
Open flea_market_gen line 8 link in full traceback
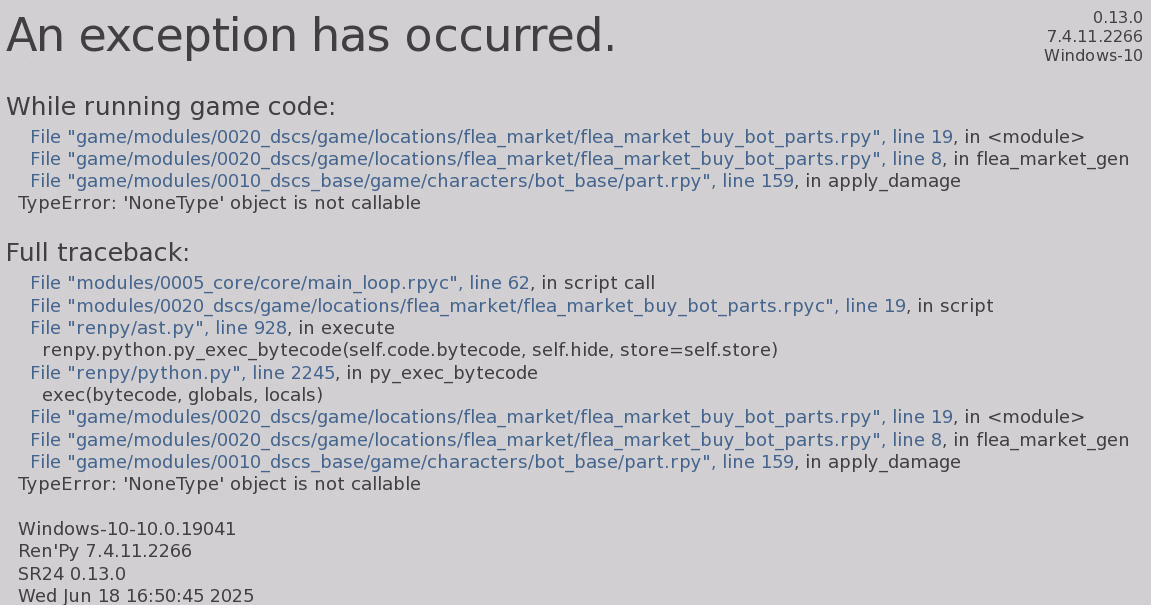(x=490, y=440)
